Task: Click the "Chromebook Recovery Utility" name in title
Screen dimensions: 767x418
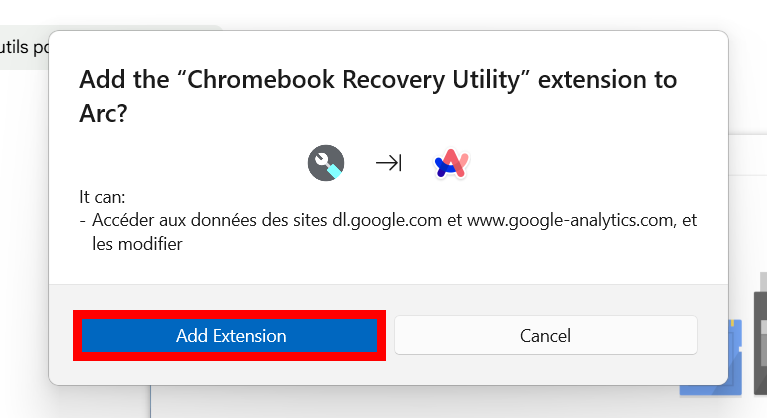Action: (353, 79)
